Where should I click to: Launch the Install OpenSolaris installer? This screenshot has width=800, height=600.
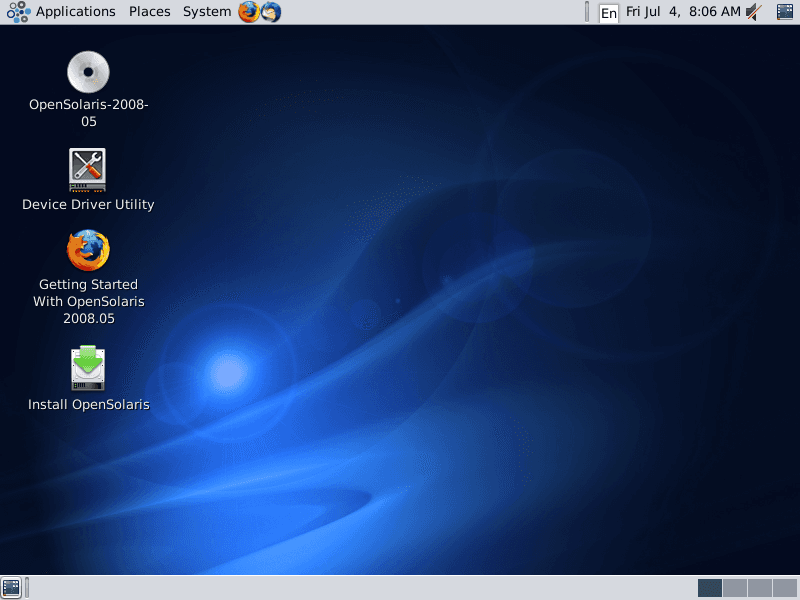[x=88, y=368]
